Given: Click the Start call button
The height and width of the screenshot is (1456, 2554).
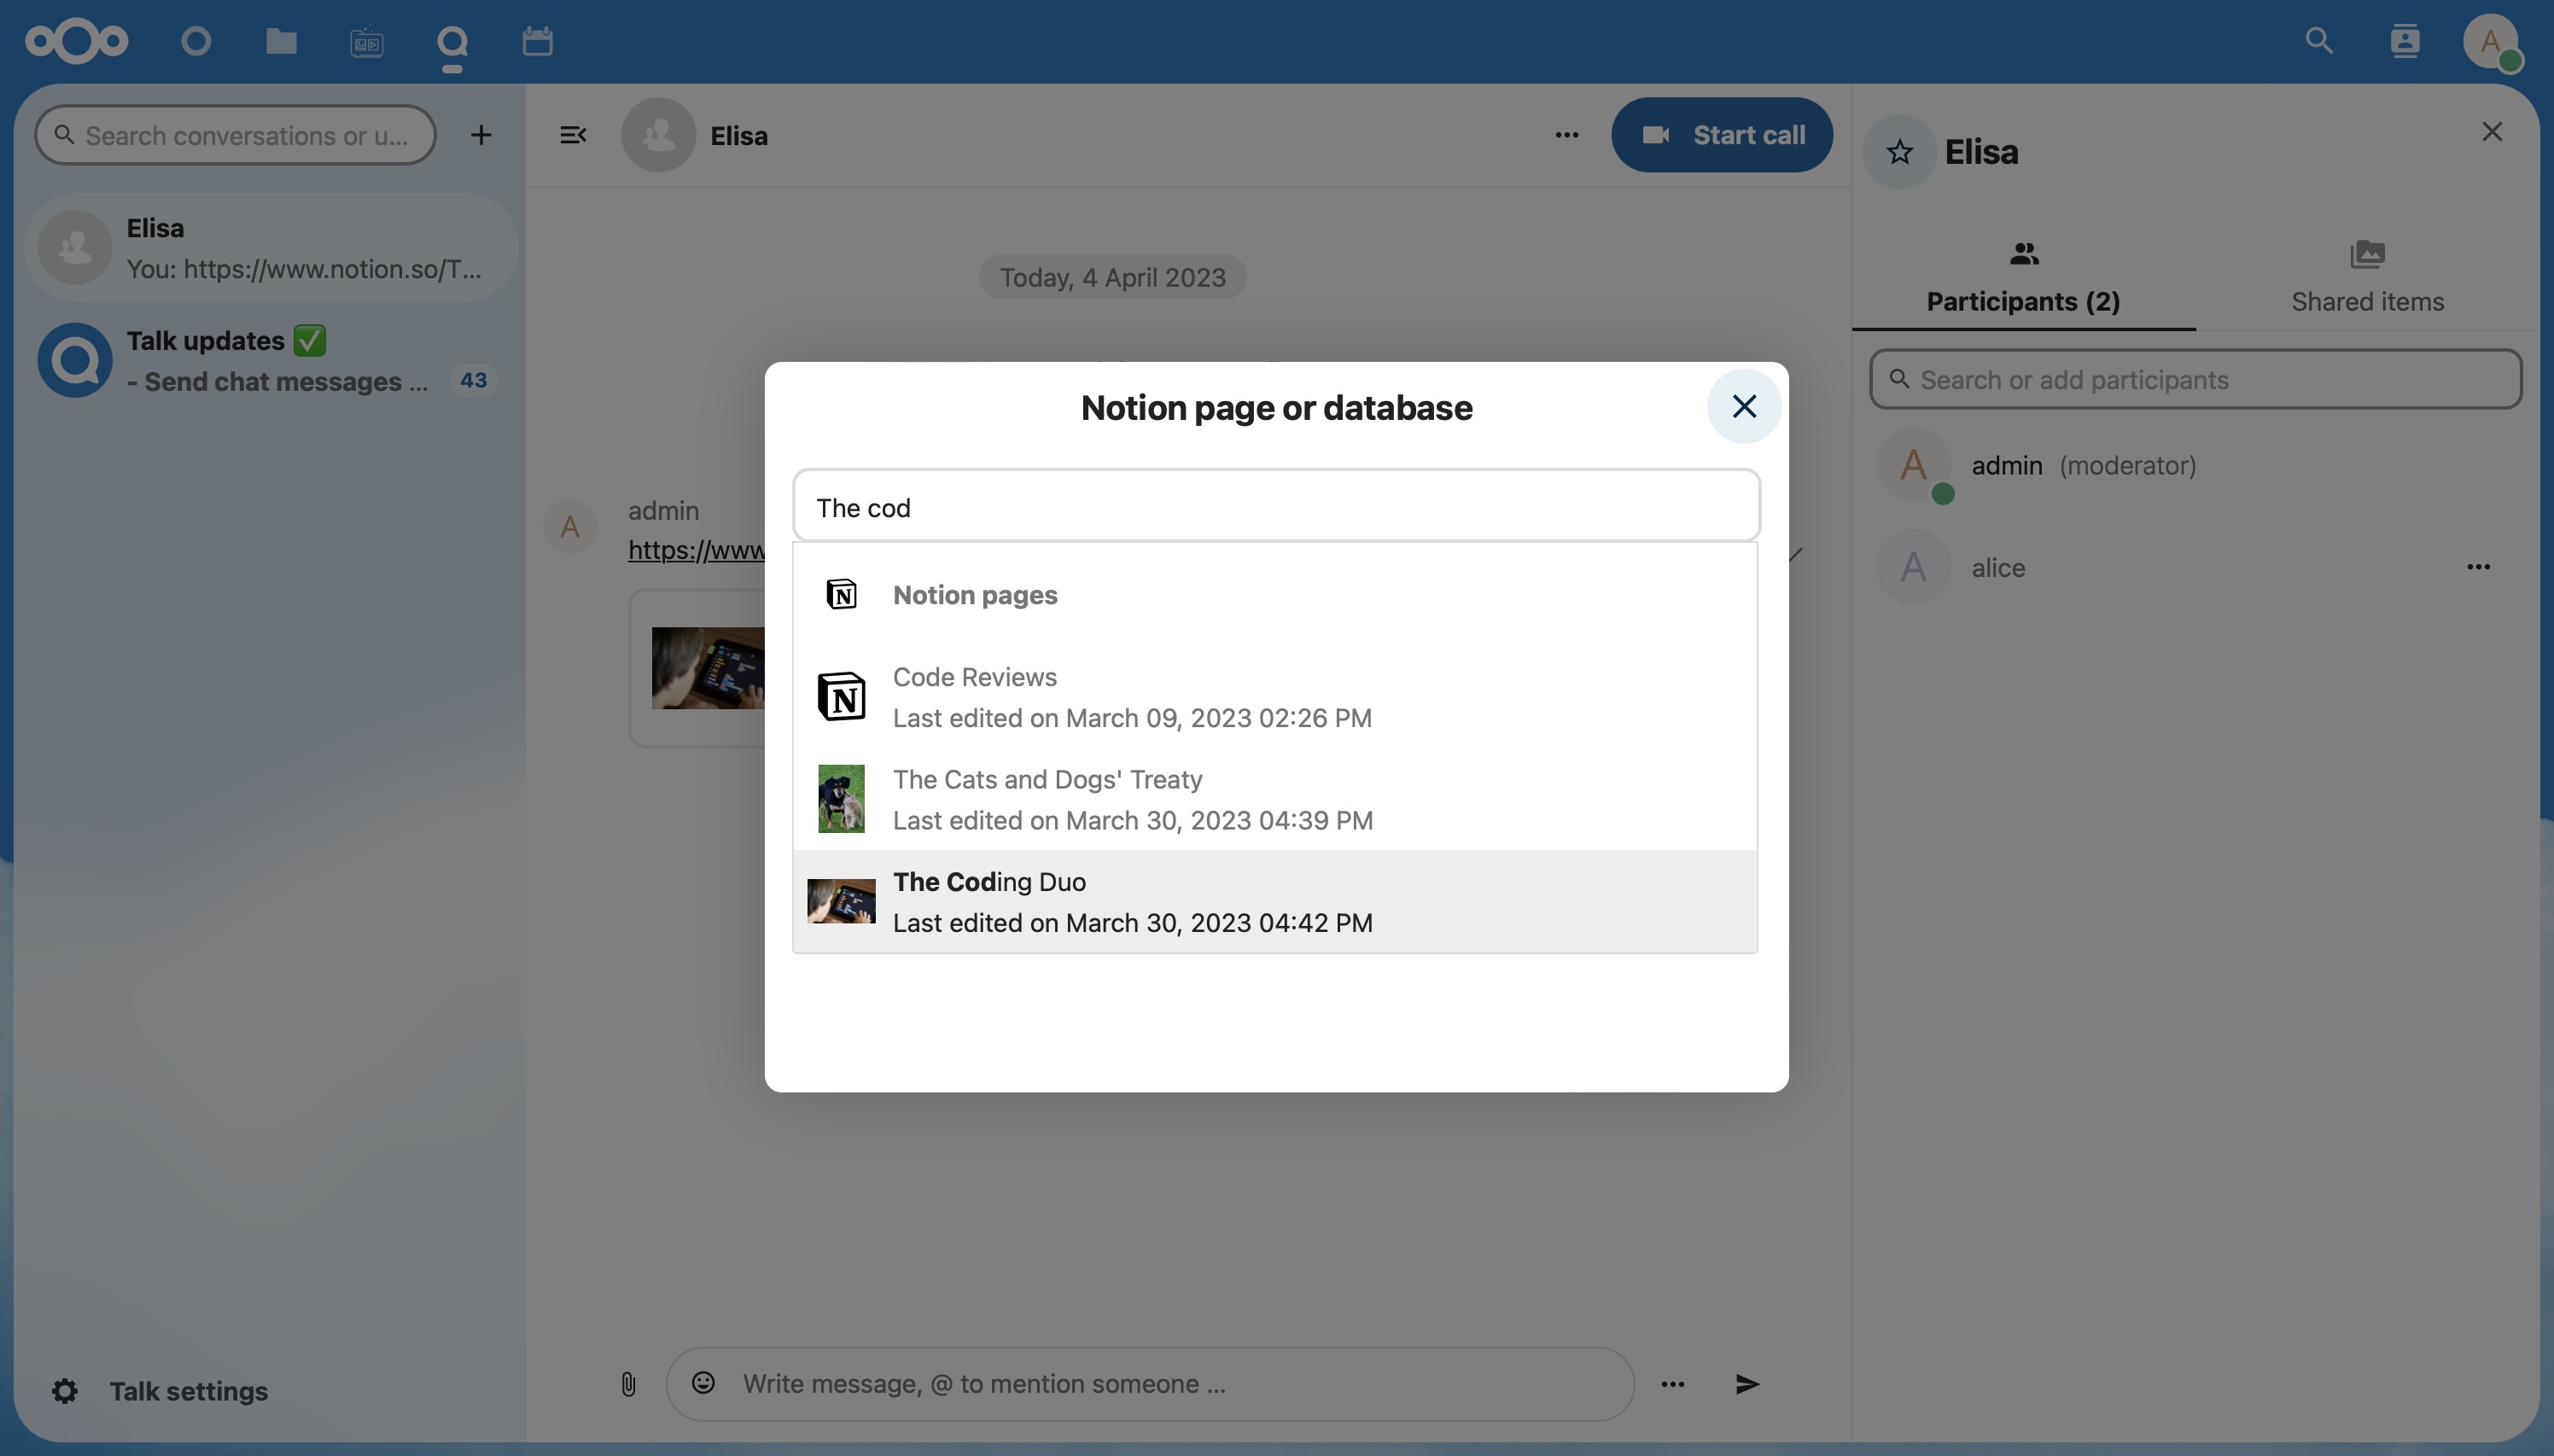Looking at the screenshot, I should click(x=1721, y=135).
